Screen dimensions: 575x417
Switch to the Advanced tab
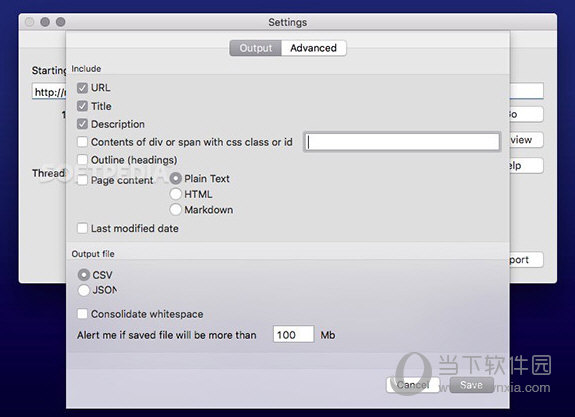coord(314,48)
